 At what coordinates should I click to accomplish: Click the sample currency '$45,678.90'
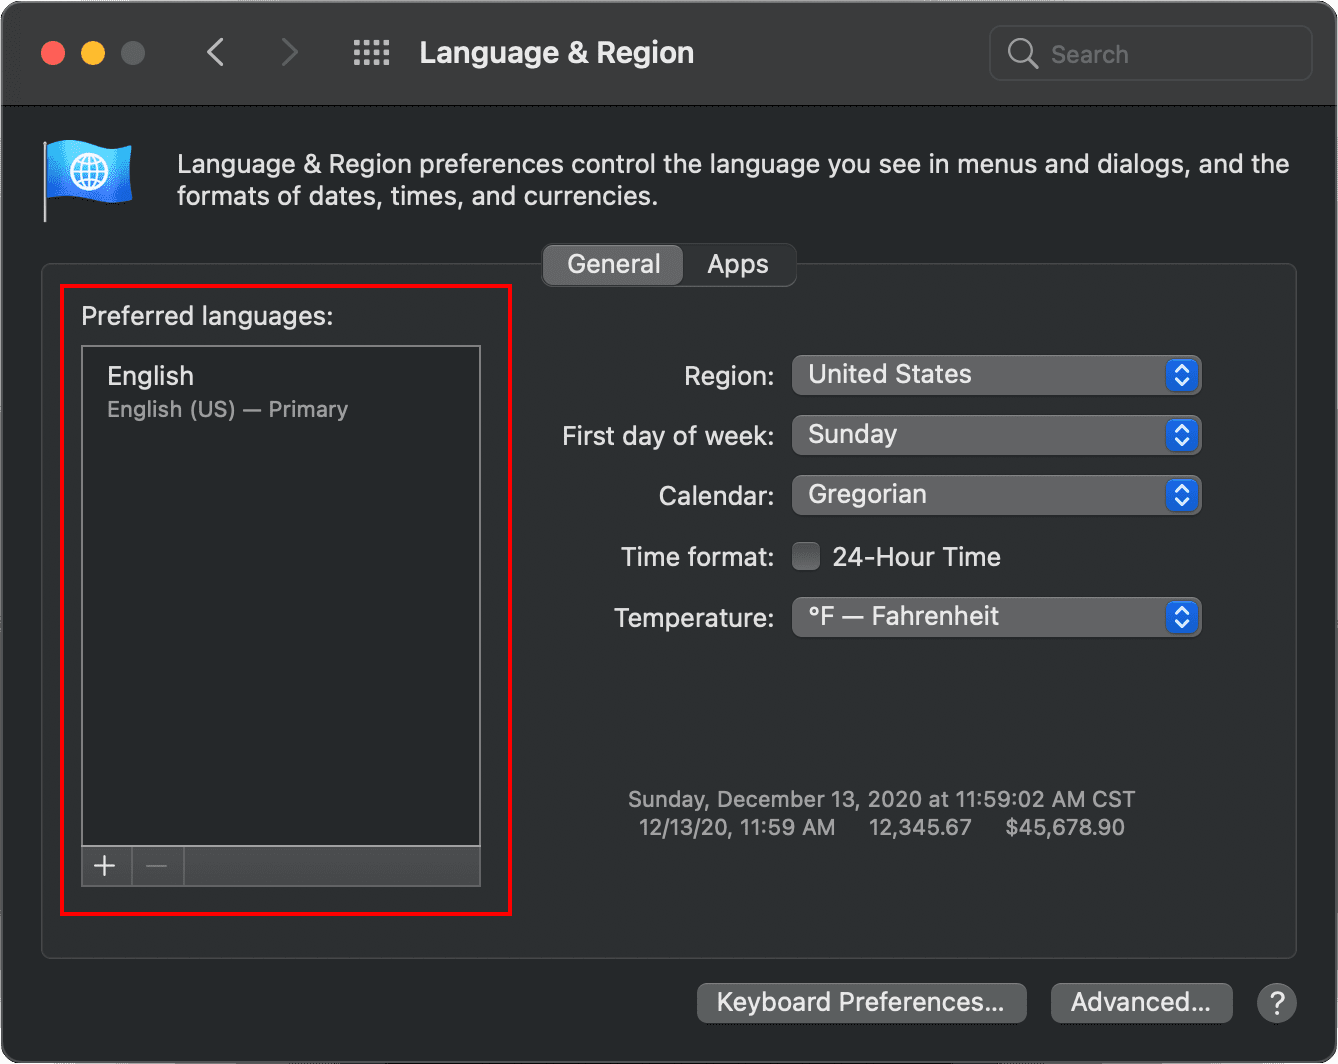pos(1065,827)
